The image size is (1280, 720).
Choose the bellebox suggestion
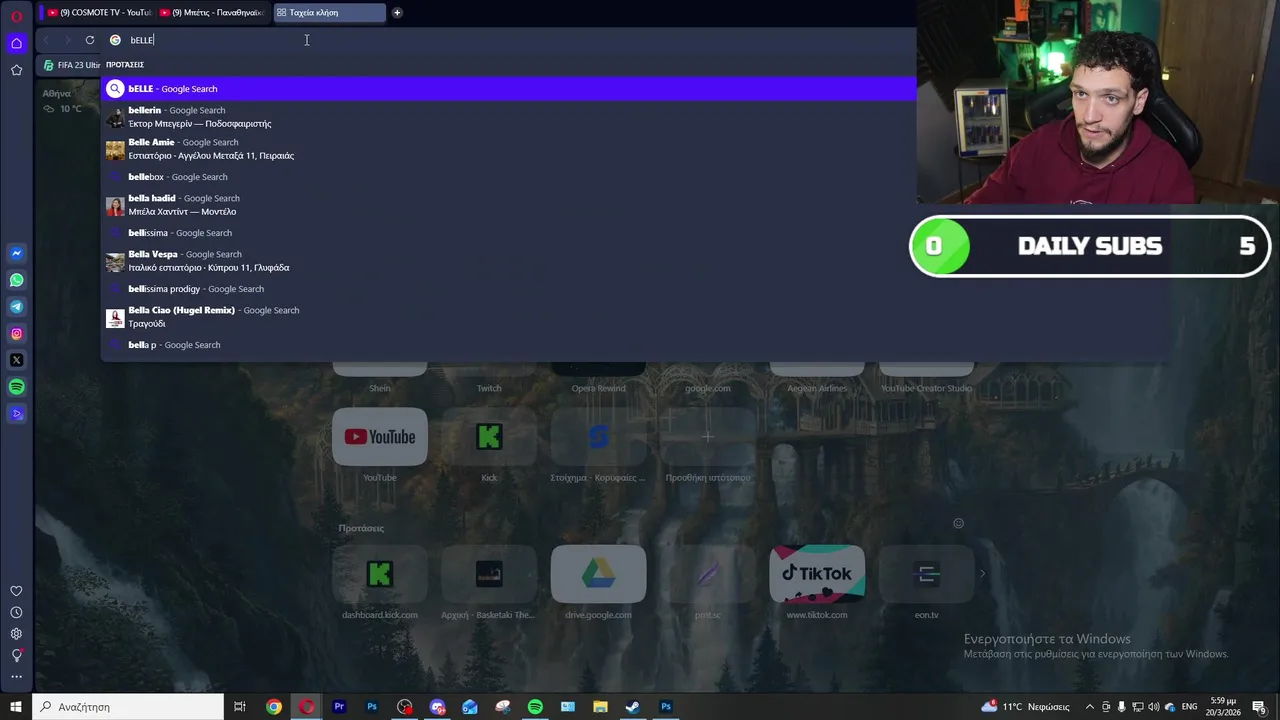[x=508, y=177]
